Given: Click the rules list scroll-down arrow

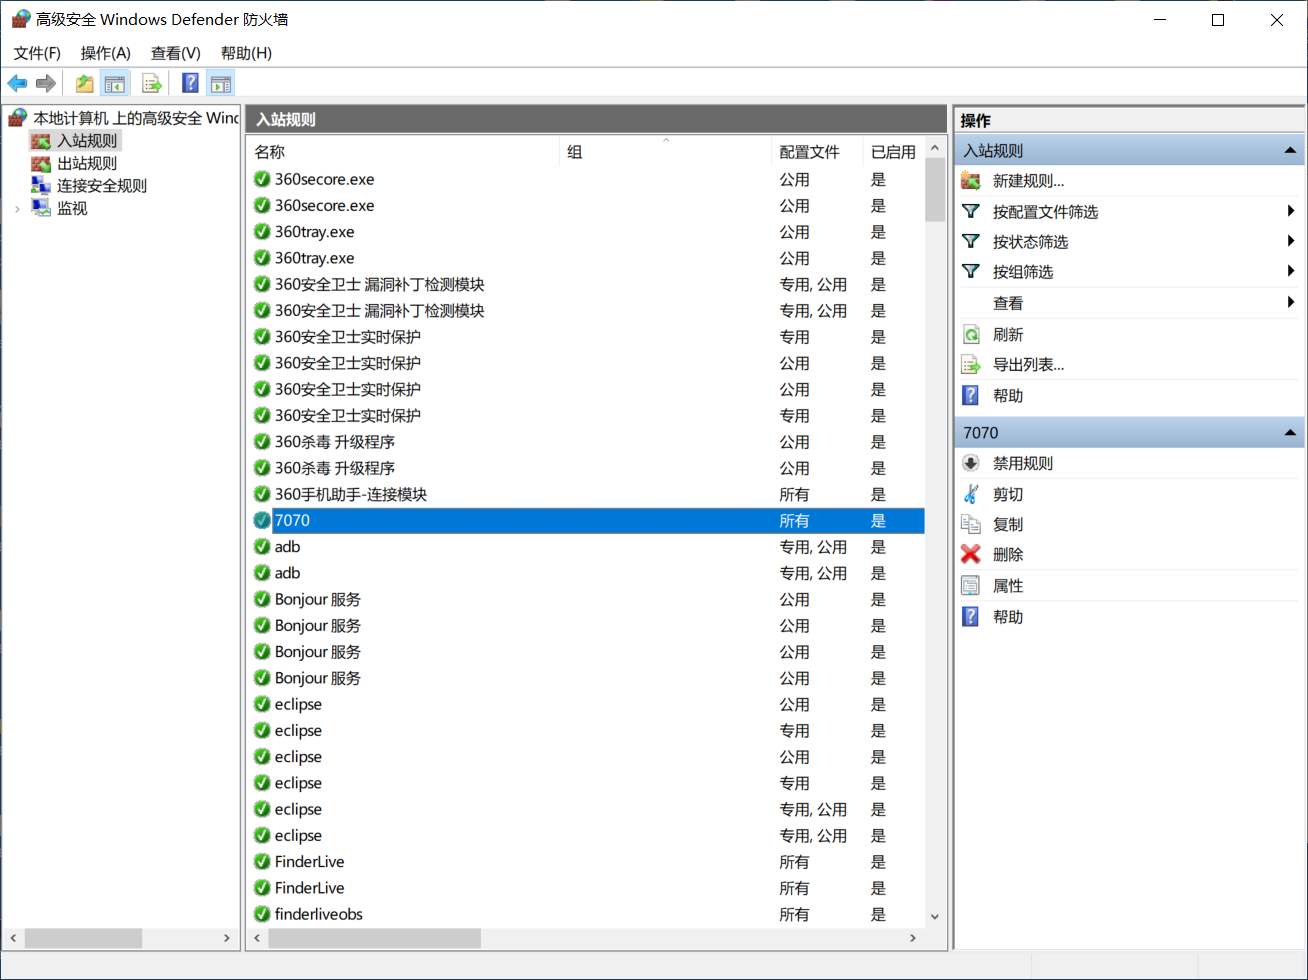Looking at the screenshot, I should pos(935,916).
